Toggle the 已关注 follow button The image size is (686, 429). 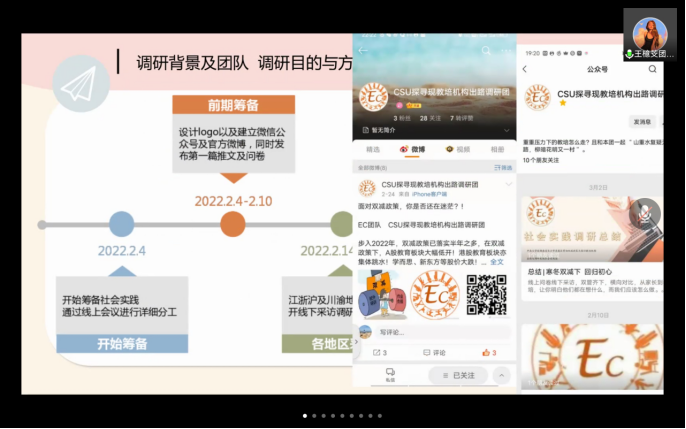[x=458, y=375]
